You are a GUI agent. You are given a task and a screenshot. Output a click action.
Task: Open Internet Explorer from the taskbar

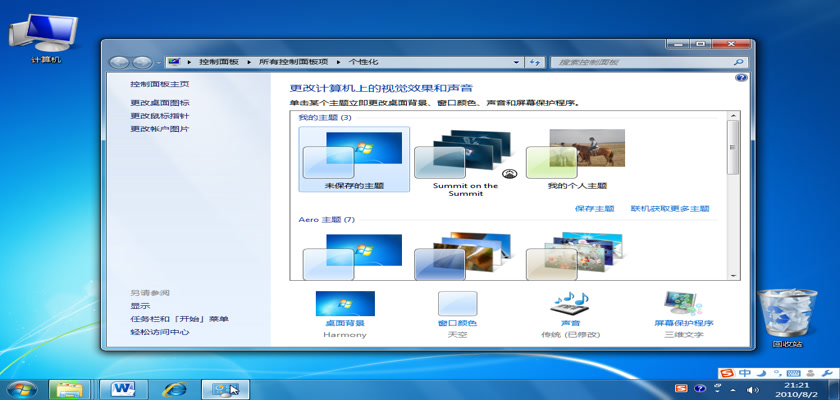176,388
